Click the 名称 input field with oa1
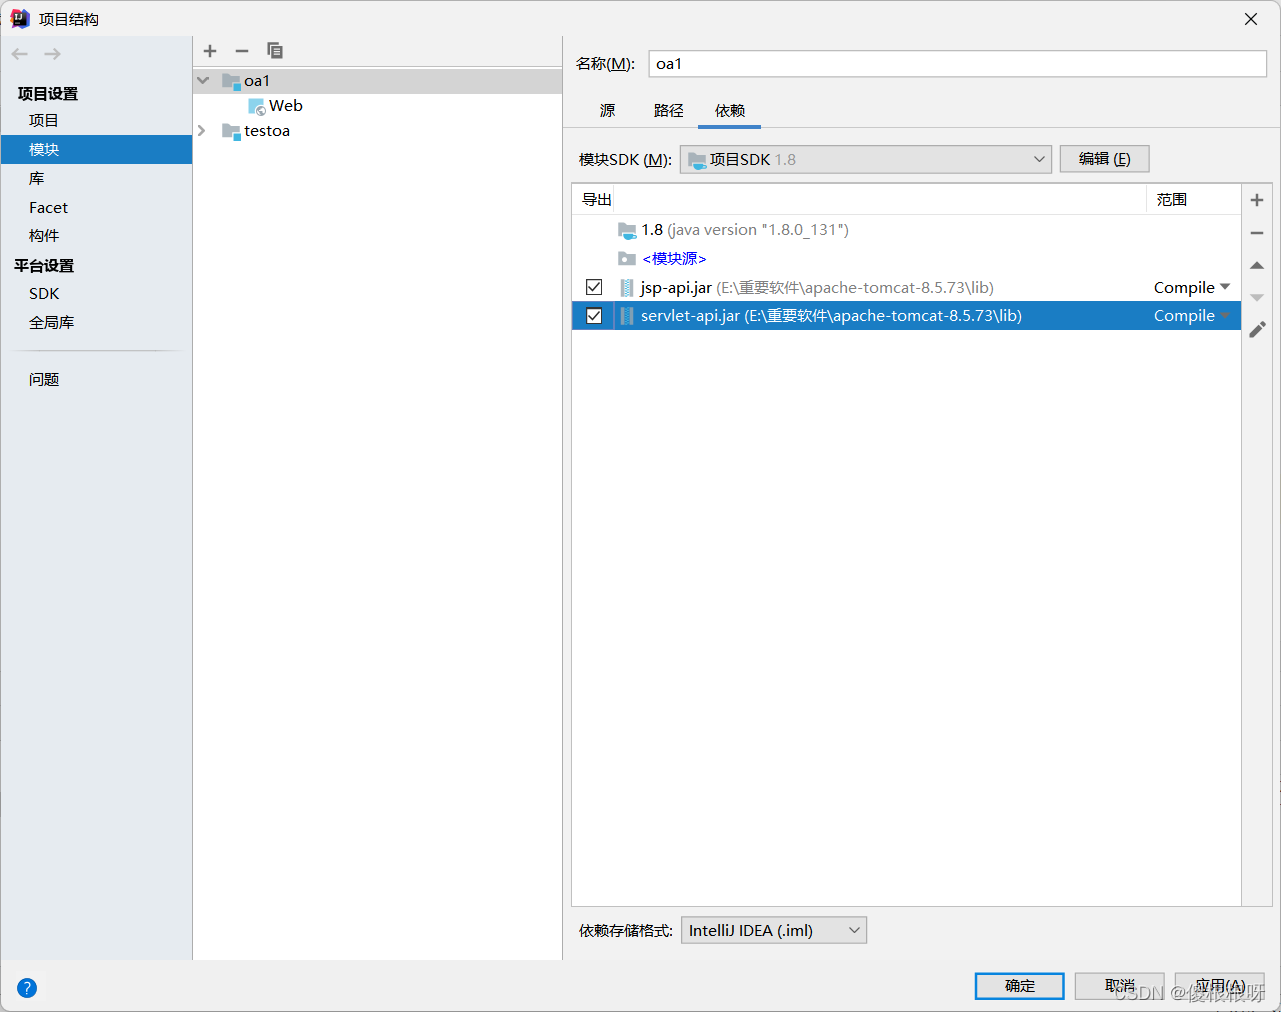 click(x=957, y=64)
